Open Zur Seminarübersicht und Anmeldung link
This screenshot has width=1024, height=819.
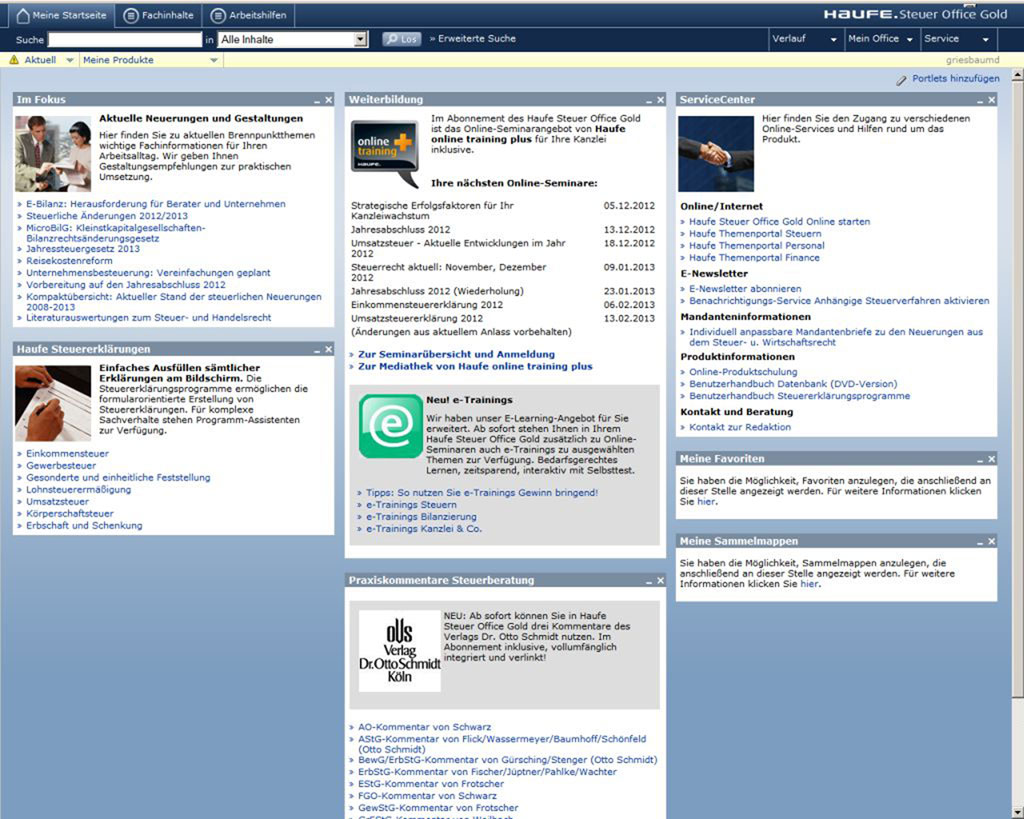[456, 354]
